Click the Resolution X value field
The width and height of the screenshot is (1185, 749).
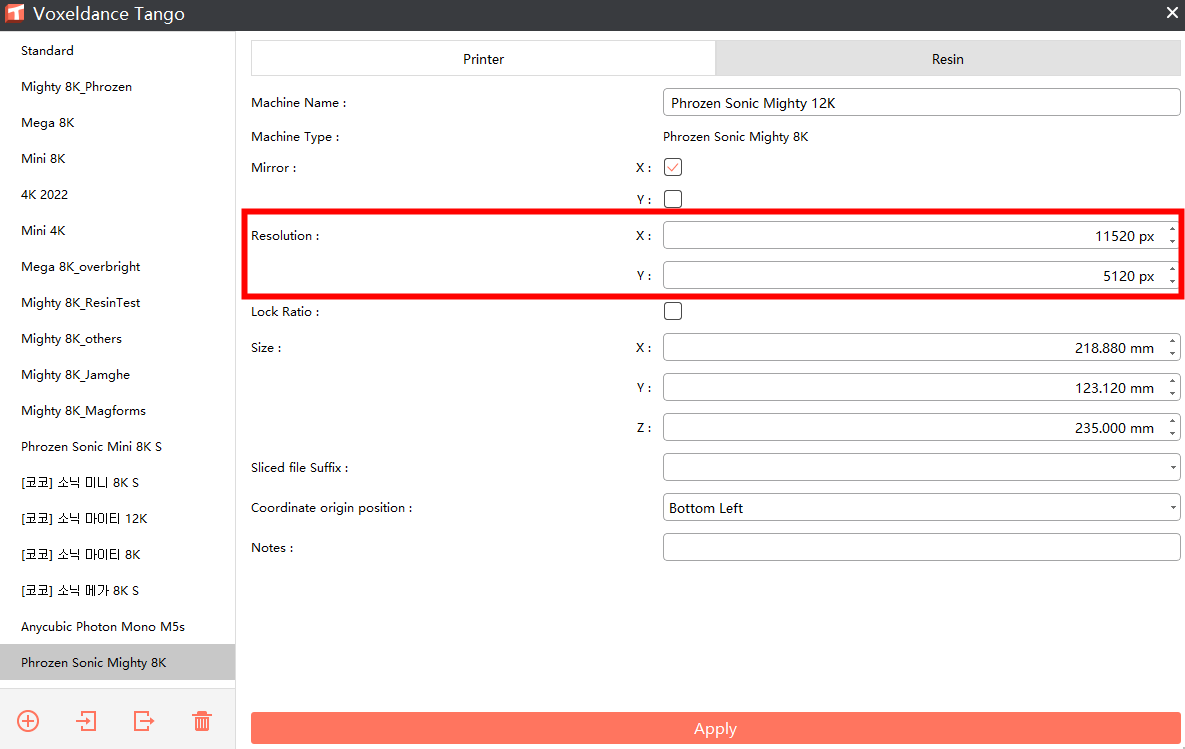click(910, 236)
